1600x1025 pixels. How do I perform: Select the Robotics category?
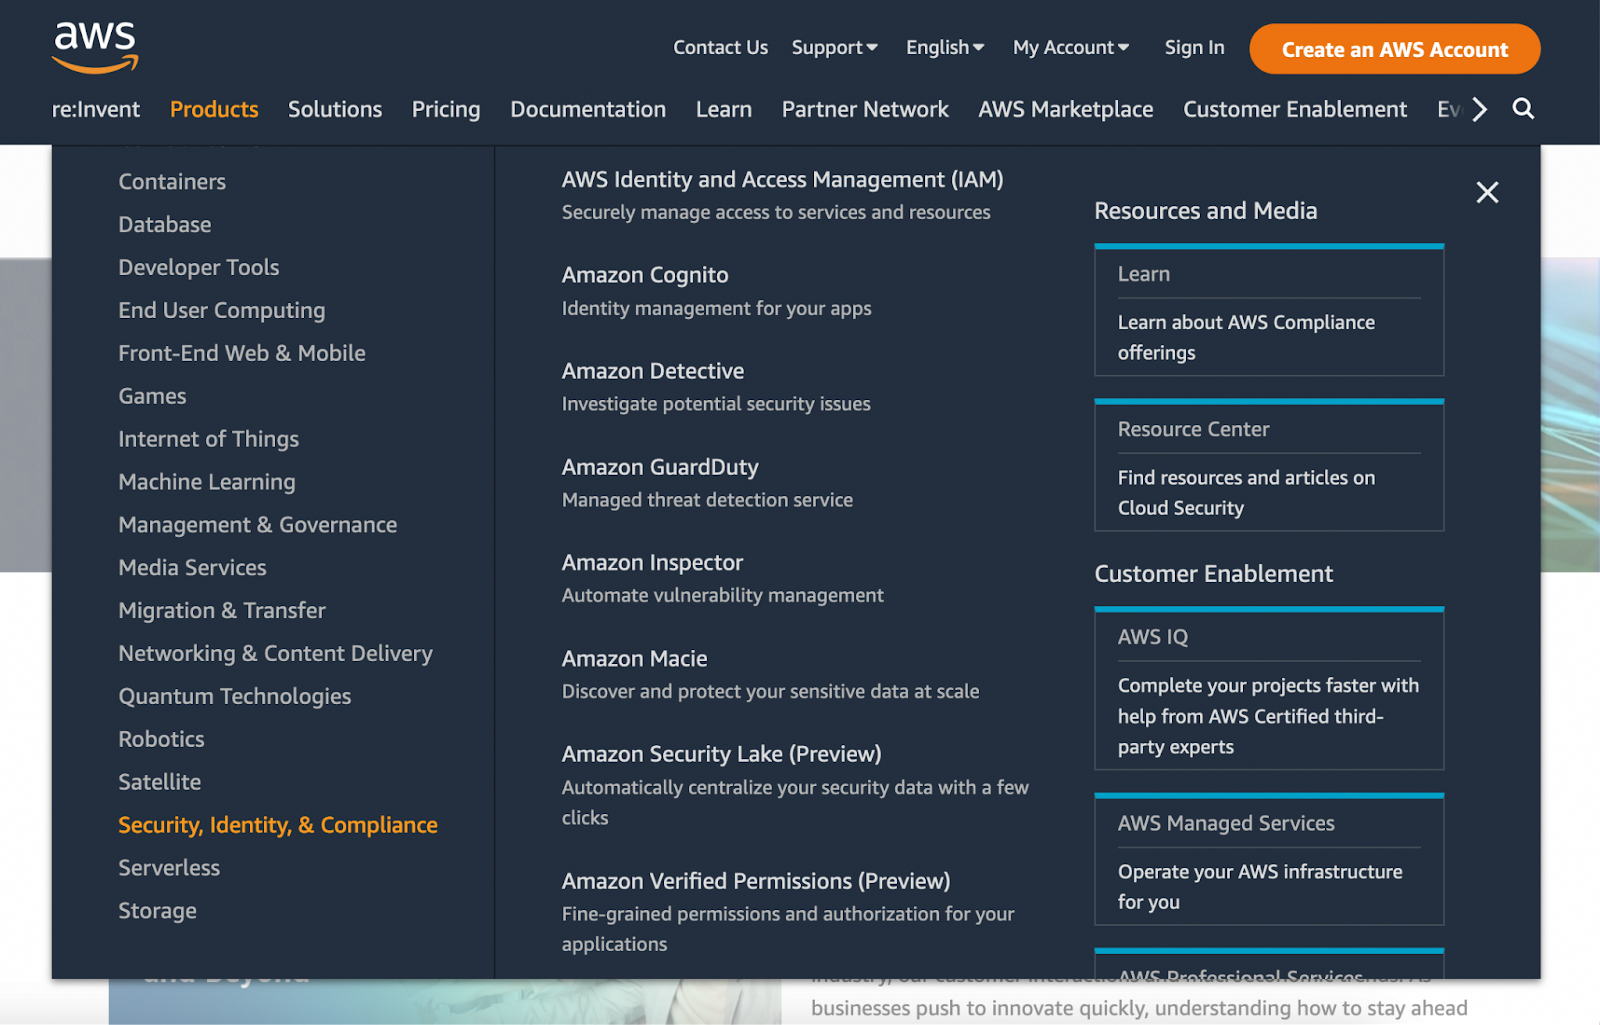161,740
